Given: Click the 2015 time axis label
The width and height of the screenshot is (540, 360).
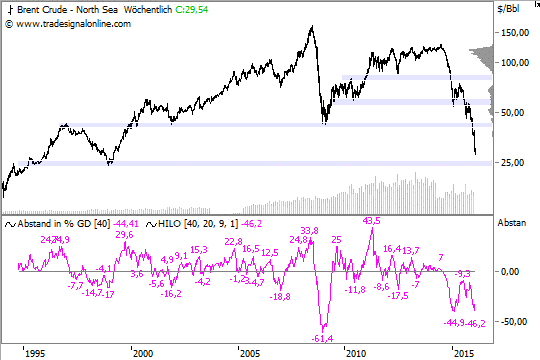Looking at the screenshot, I should click(x=464, y=354).
